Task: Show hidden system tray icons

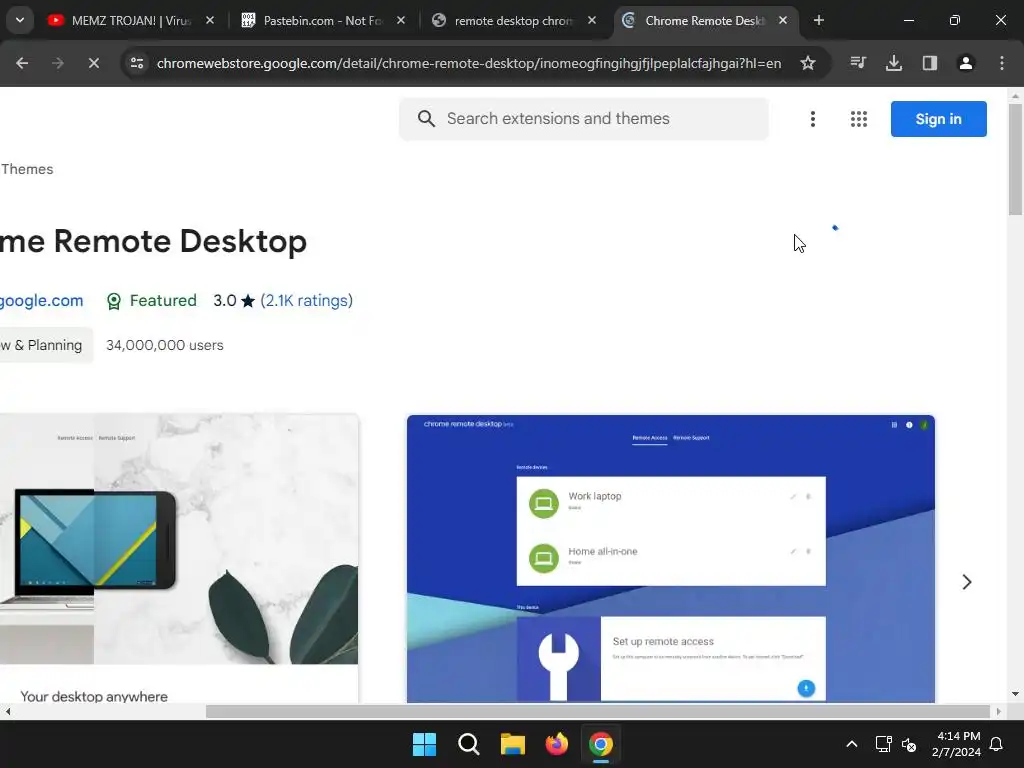Action: pos(852,744)
